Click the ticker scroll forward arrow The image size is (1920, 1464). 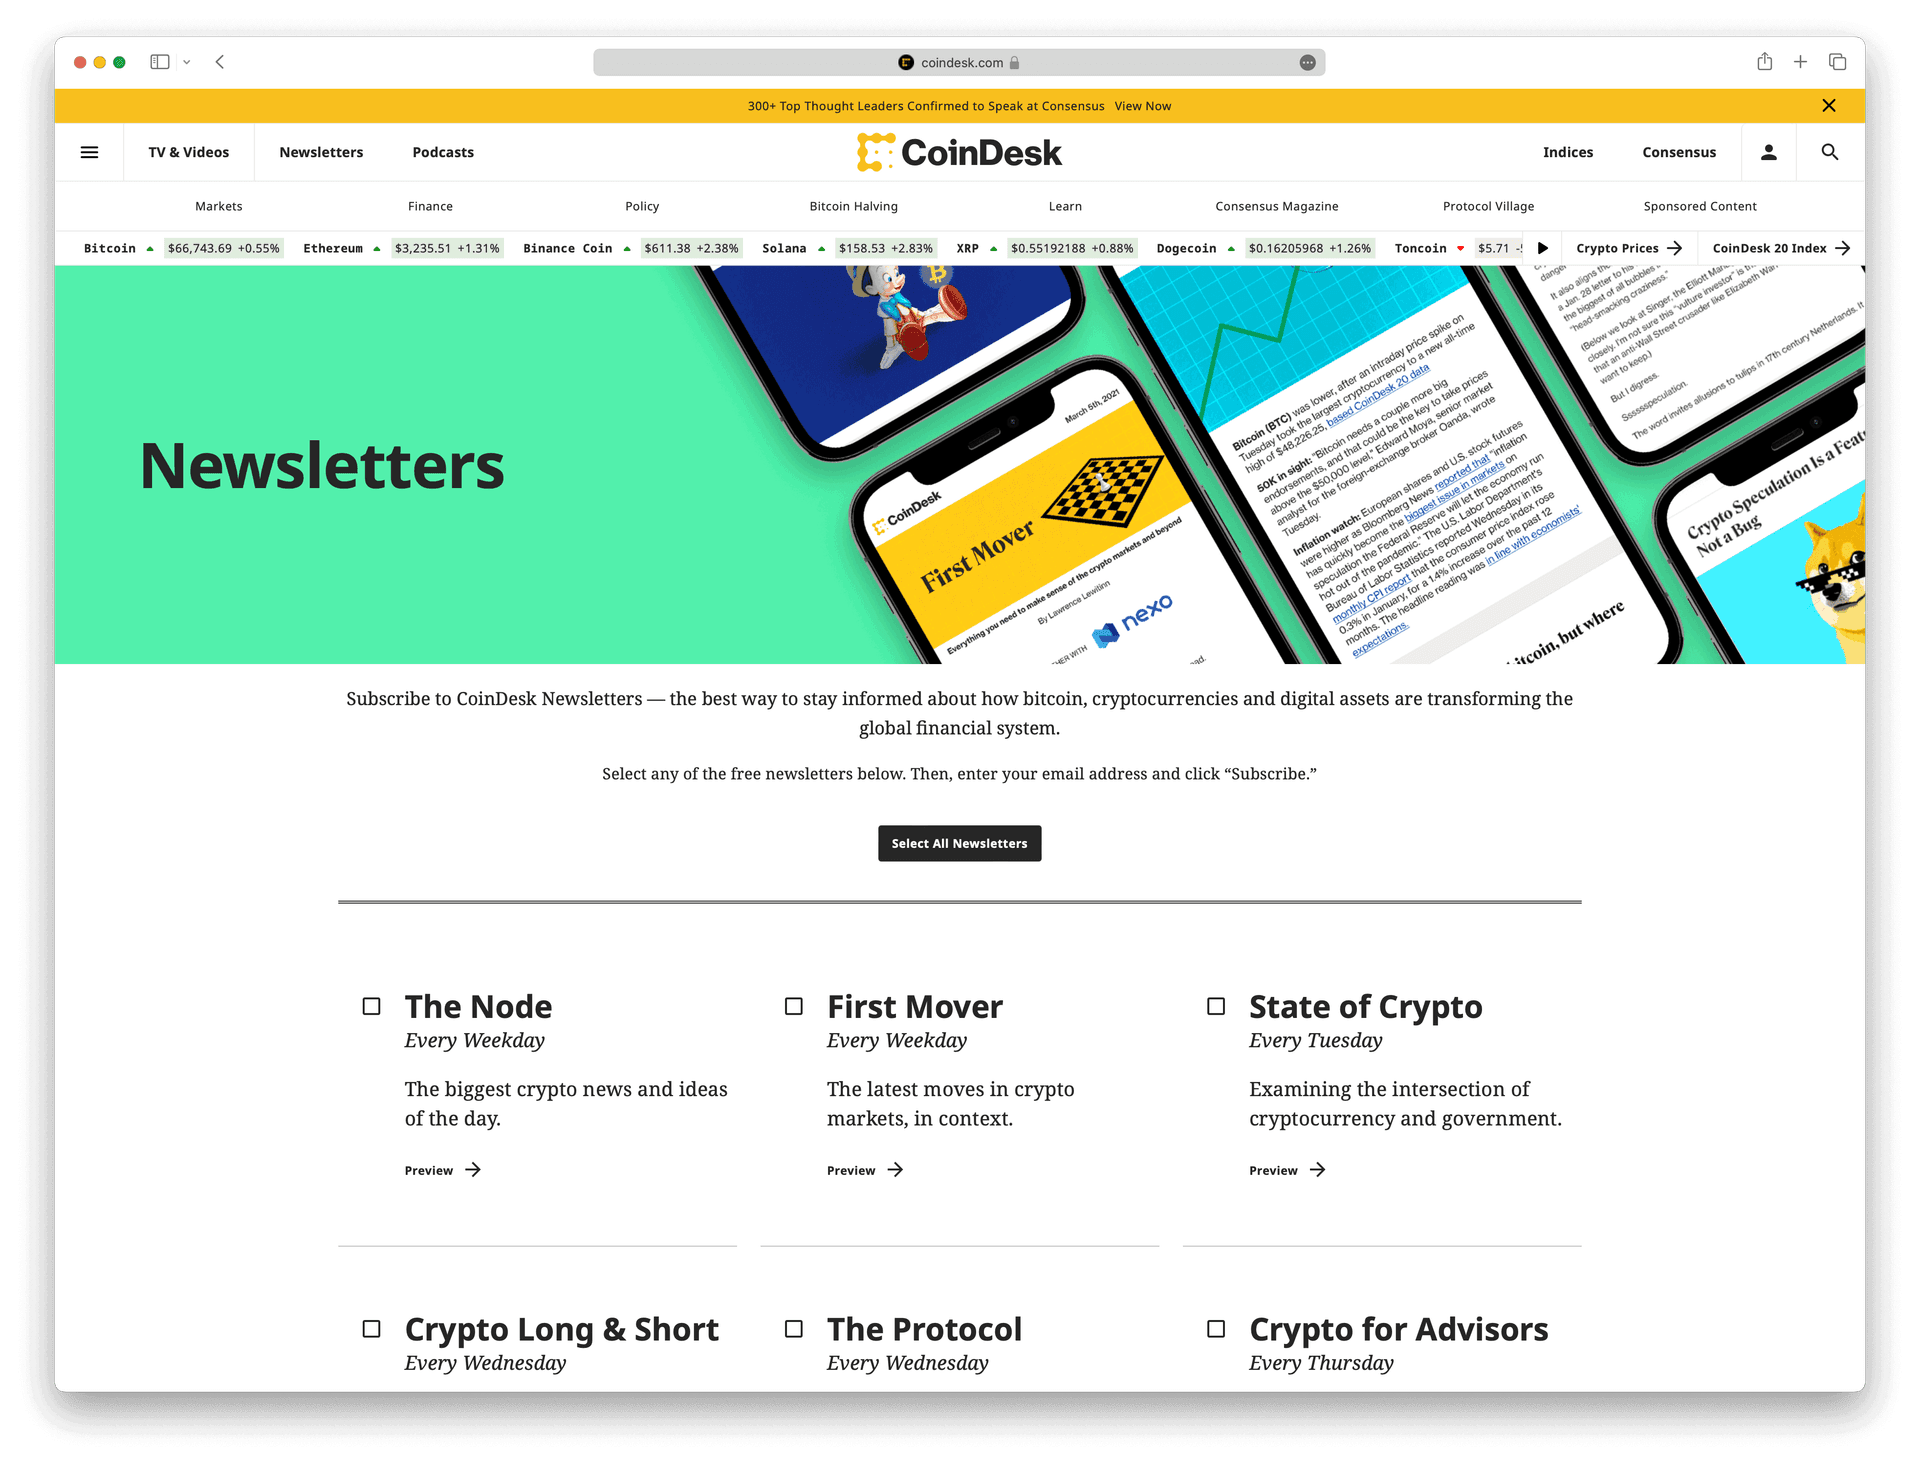[x=1545, y=251]
